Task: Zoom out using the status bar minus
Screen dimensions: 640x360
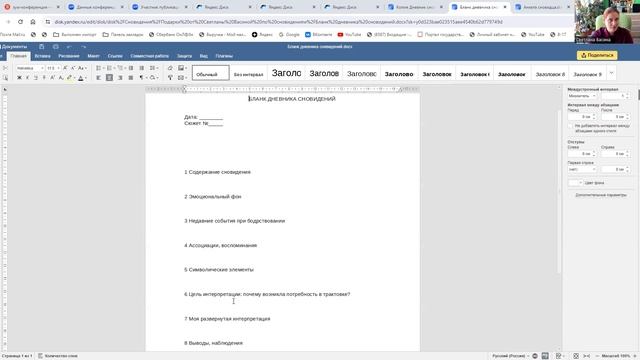Action: tap(597, 356)
